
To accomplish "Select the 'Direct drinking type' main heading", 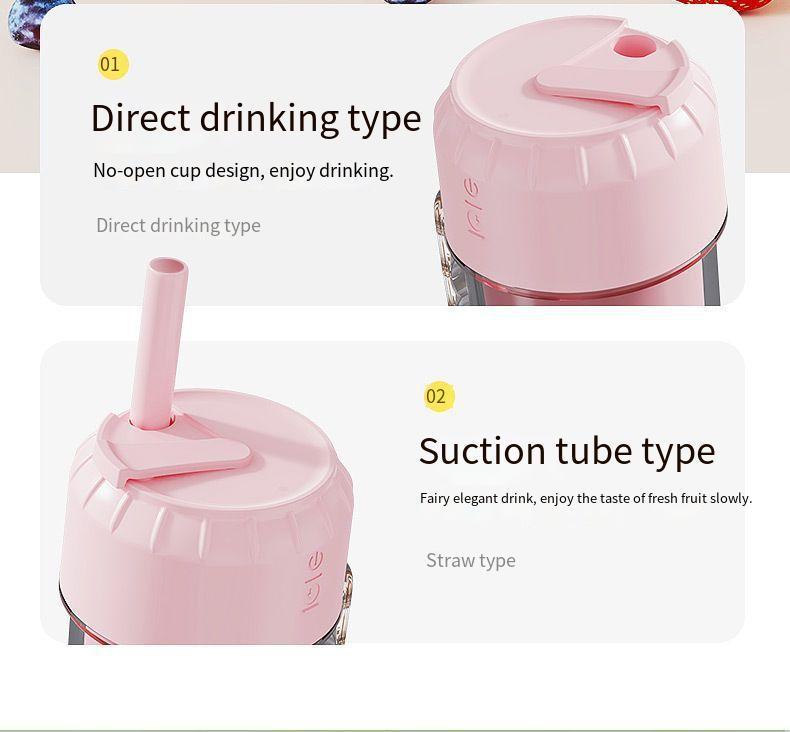I will pos(256,119).
